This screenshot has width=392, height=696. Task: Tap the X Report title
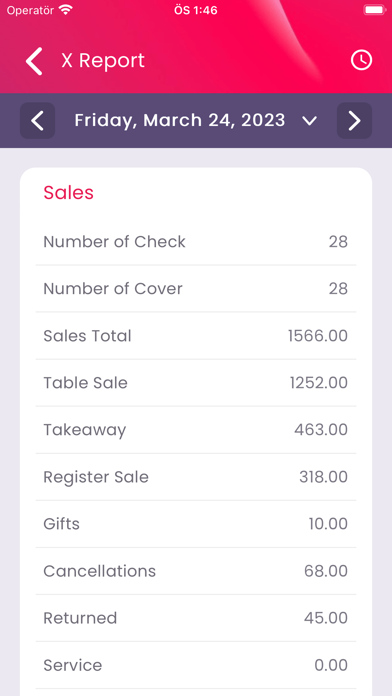pos(103,60)
